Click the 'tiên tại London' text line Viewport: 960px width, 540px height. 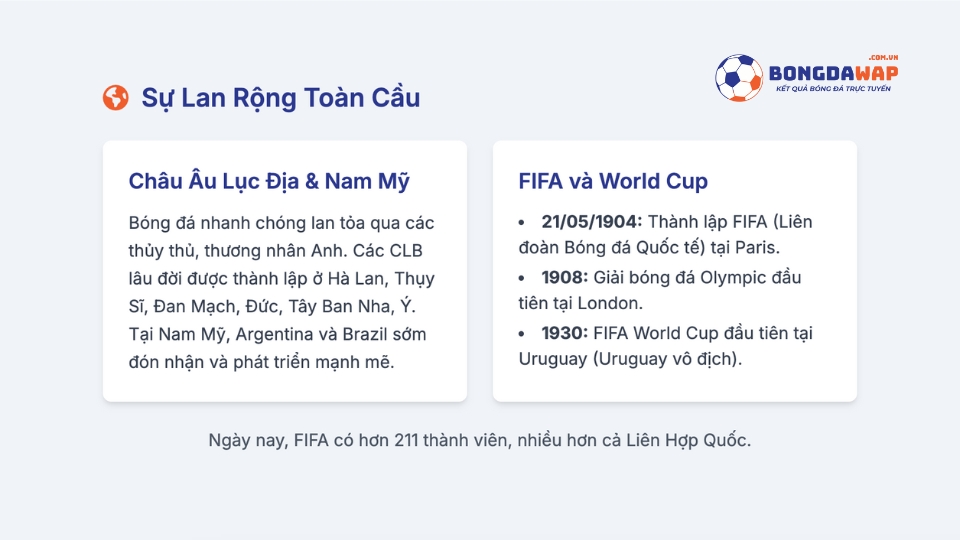pos(580,303)
